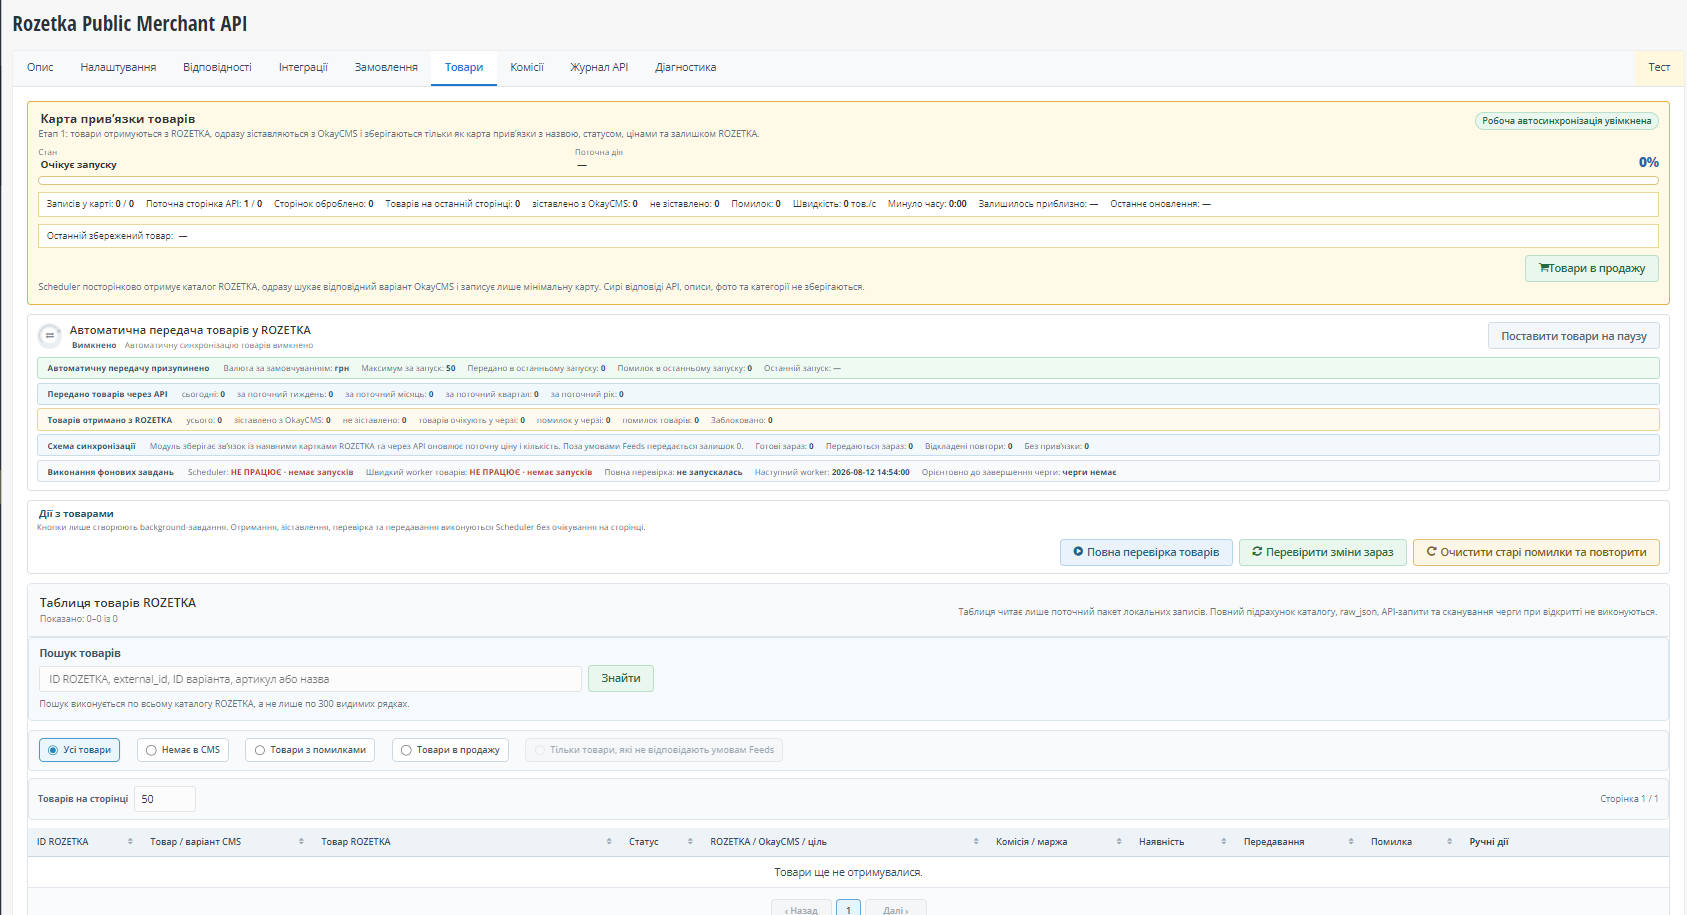Image resolution: width=1687 pixels, height=915 pixels.
Task: Open the Опис tab
Action: click(40, 68)
